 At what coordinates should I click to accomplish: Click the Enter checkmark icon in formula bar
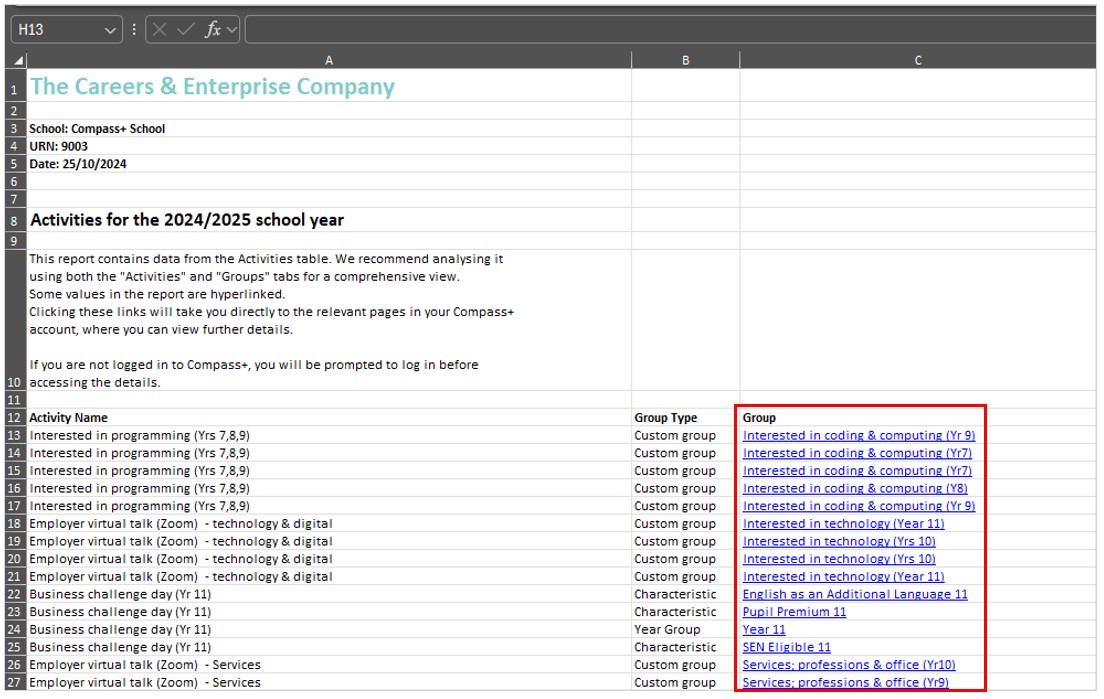click(186, 30)
